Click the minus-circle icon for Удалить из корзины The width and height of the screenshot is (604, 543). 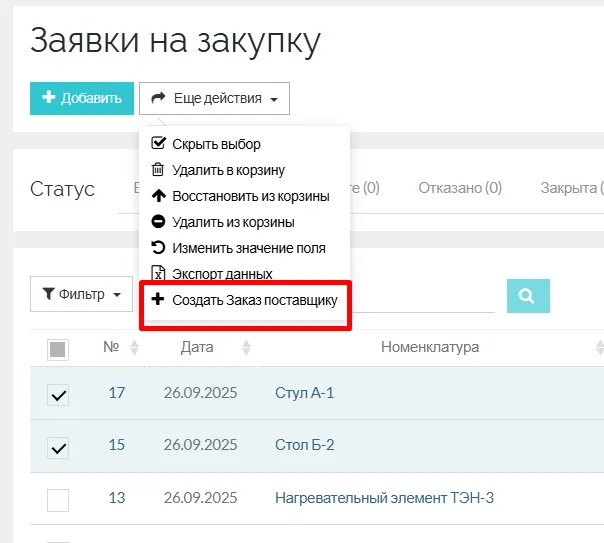click(158, 222)
